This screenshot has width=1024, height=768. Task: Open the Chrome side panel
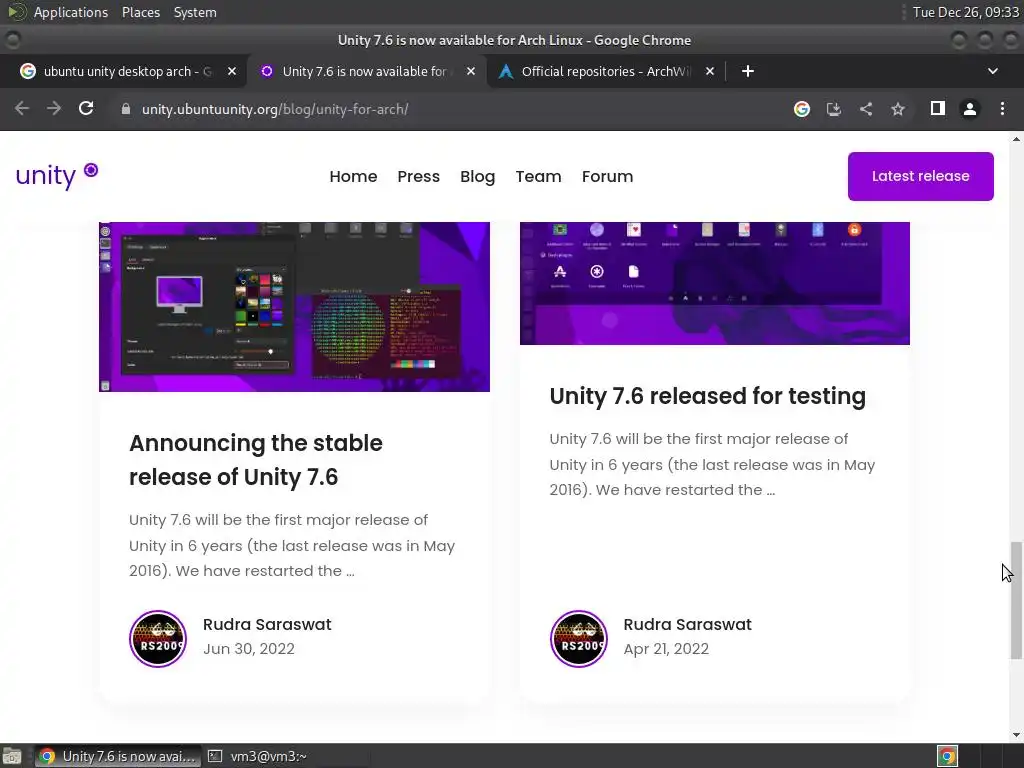click(x=938, y=108)
